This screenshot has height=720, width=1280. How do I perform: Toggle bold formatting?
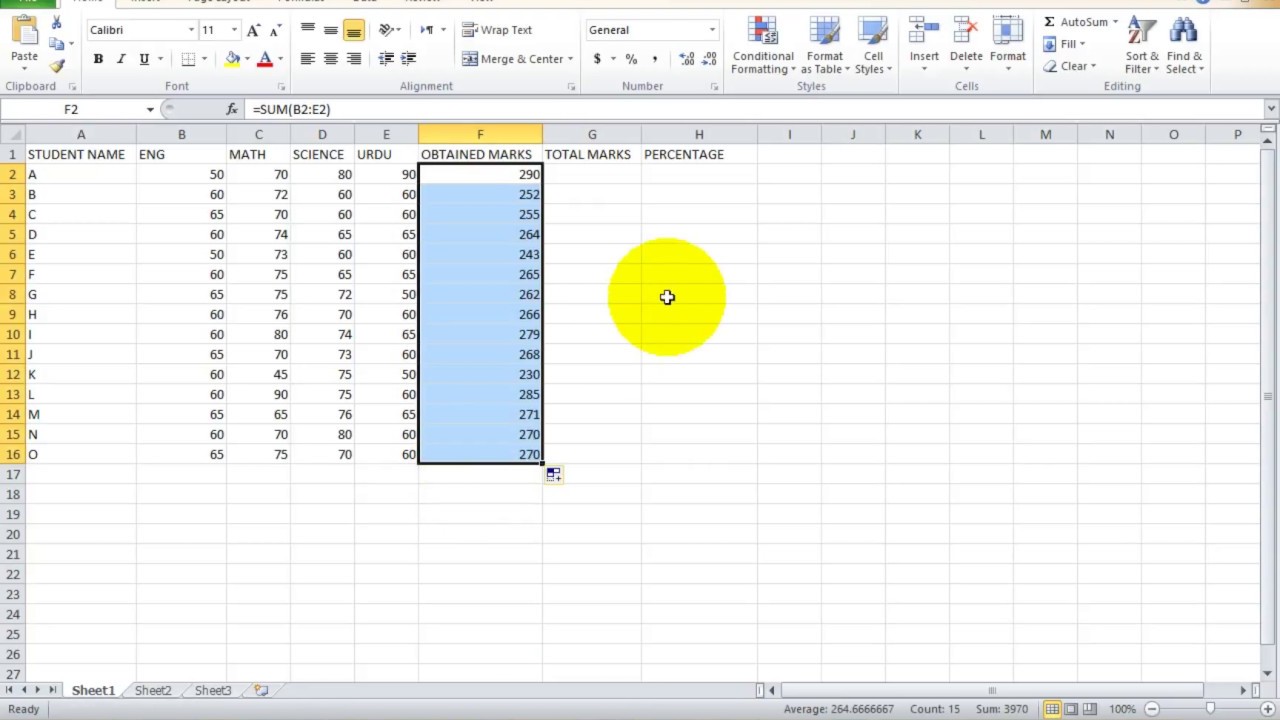pyautogui.click(x=98, y=59)
